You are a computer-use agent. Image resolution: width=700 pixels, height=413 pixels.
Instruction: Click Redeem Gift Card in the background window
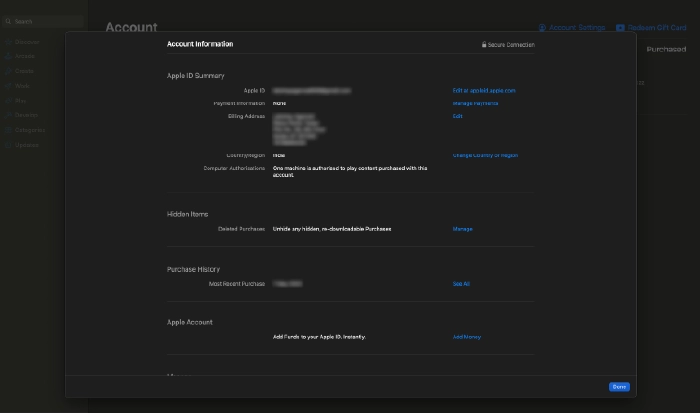point(657,28)
